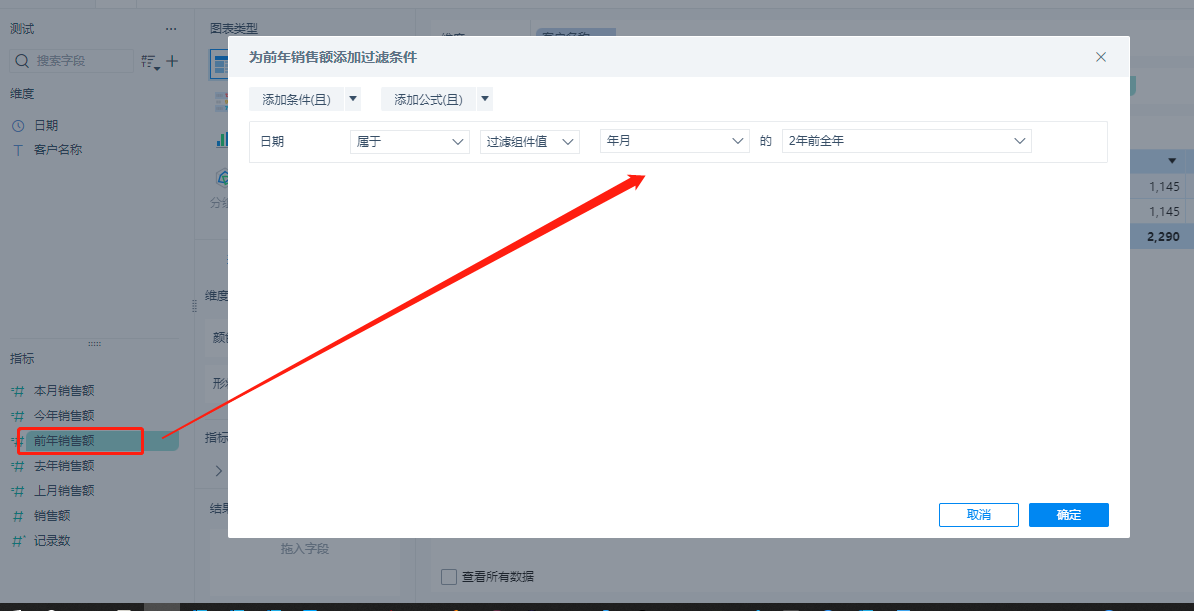
Task: Click the 取消 button
Action: [979, 515]
